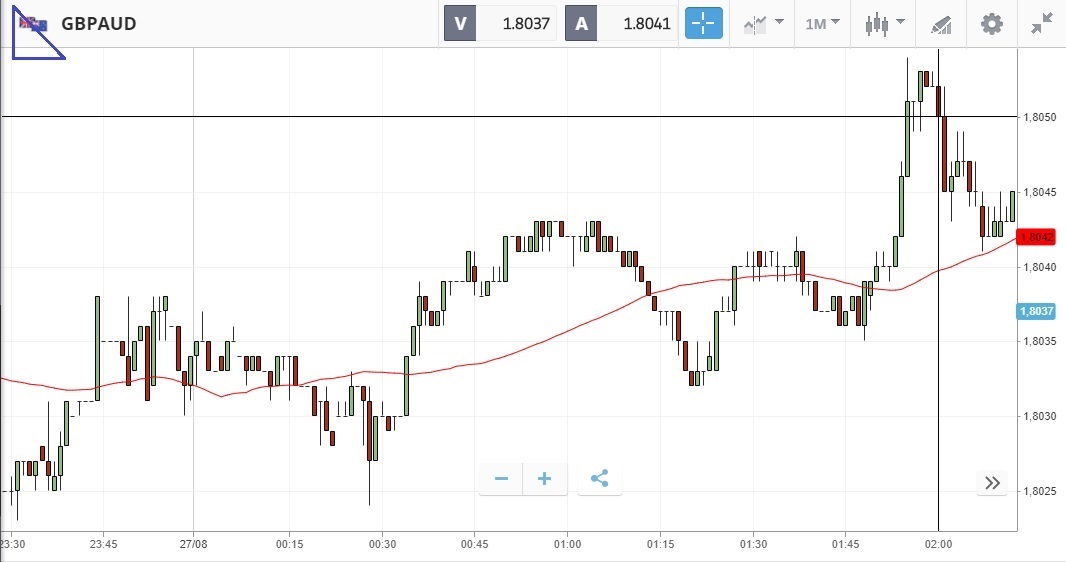Click the 27/08 date marker
Screen dimensions: 1066x562
tap(194, 544)
